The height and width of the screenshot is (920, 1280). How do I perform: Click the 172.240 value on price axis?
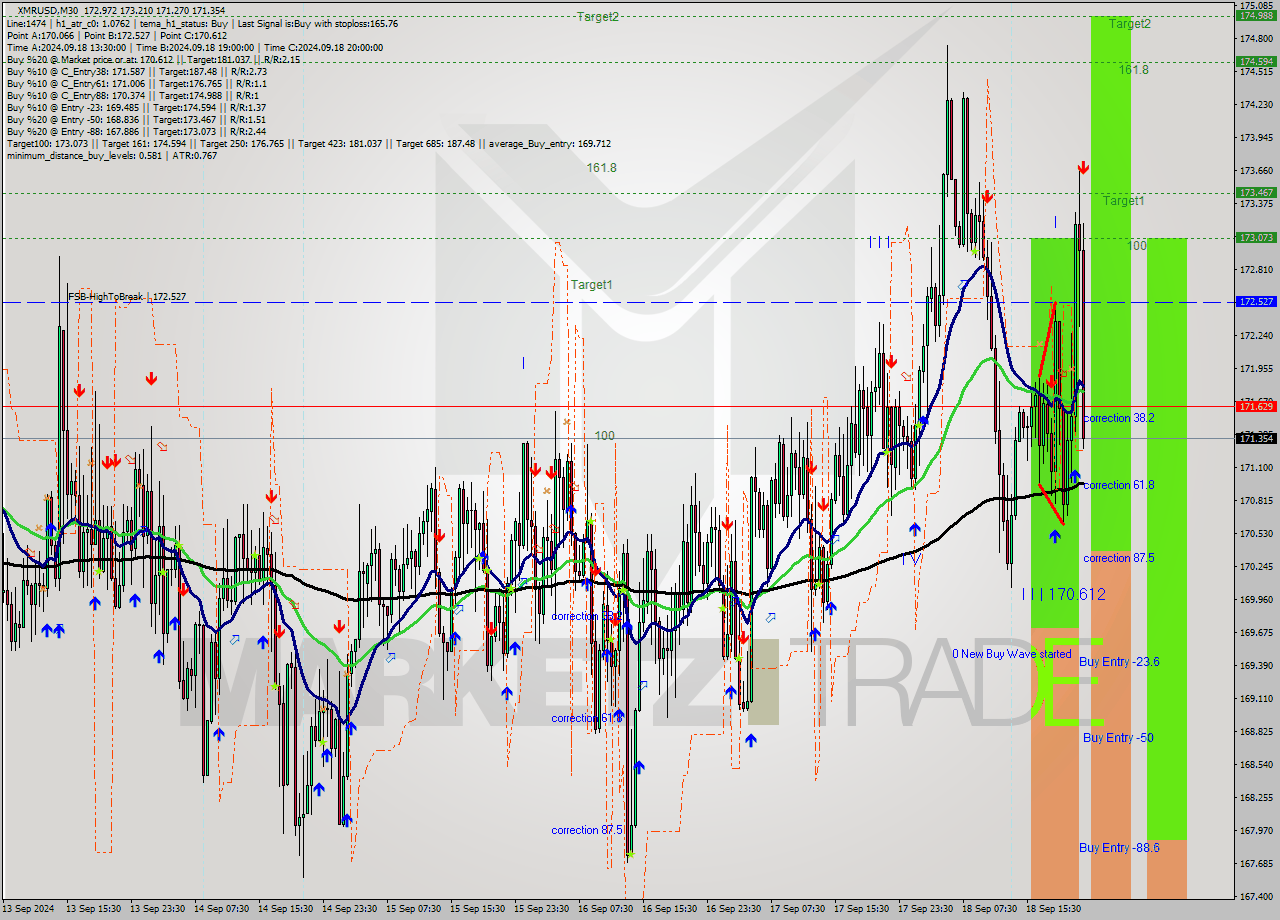pos(1256,336)
